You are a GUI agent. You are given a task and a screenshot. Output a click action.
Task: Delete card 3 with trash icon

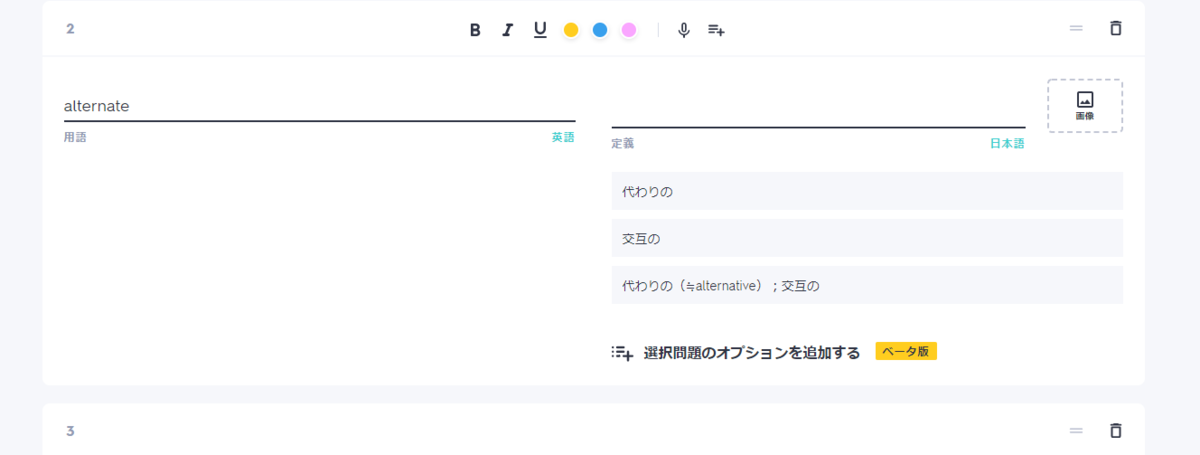point(1116,431)
